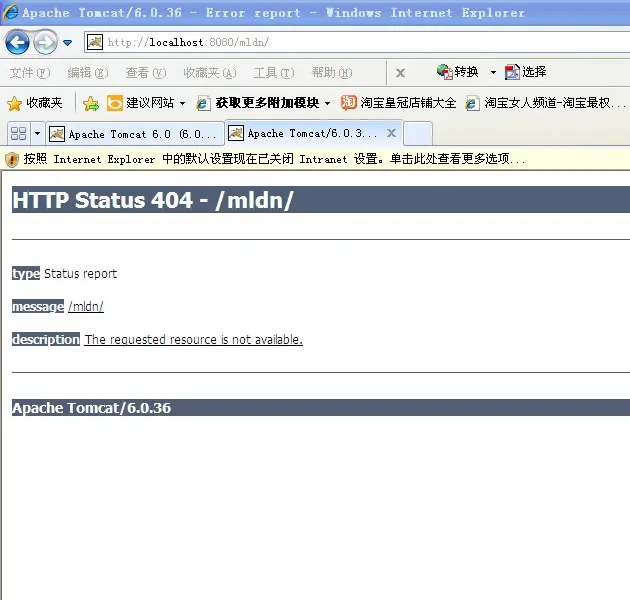Open the 收藏夹 favorites star button
The width and height of the screenshot is (630, 600).
(x=35, y=103)
